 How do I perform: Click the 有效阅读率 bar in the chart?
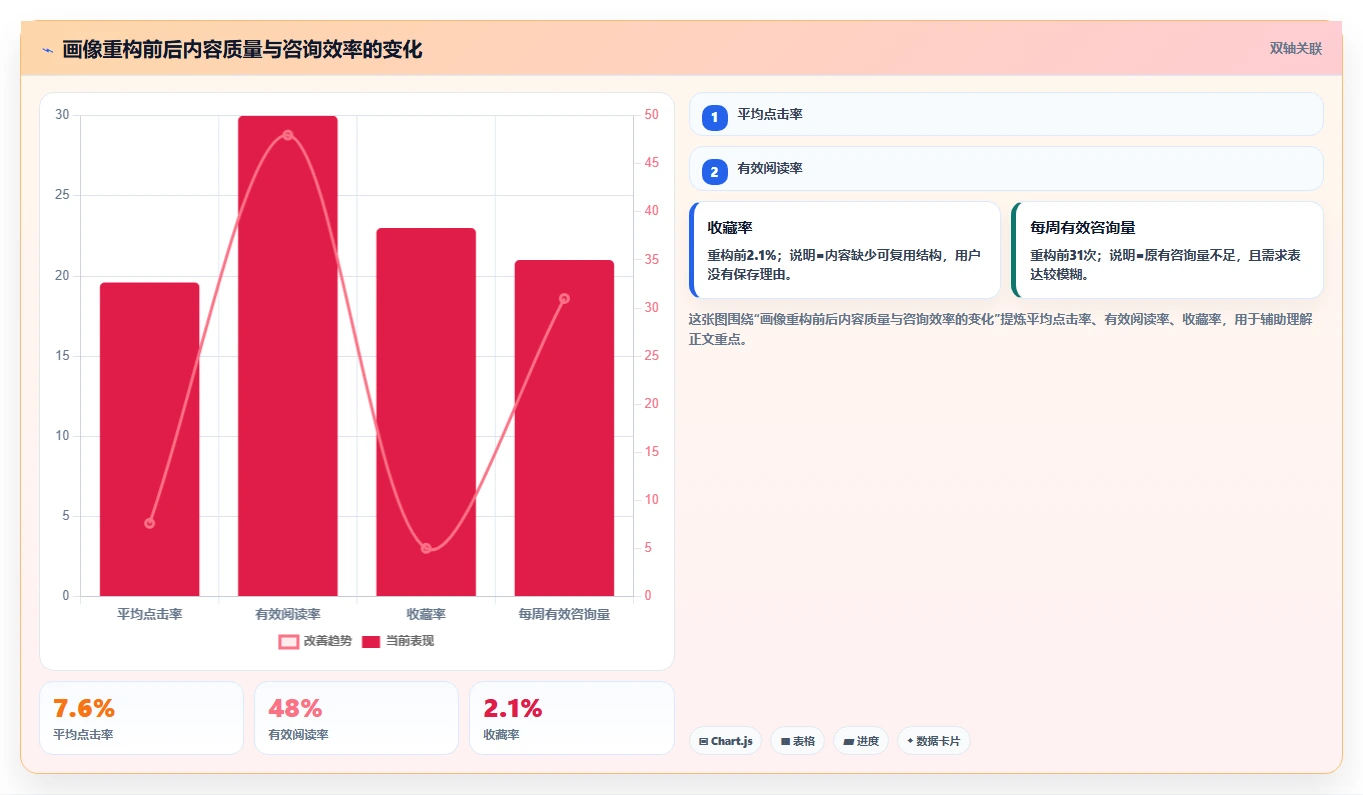click(x=288, y=356)
